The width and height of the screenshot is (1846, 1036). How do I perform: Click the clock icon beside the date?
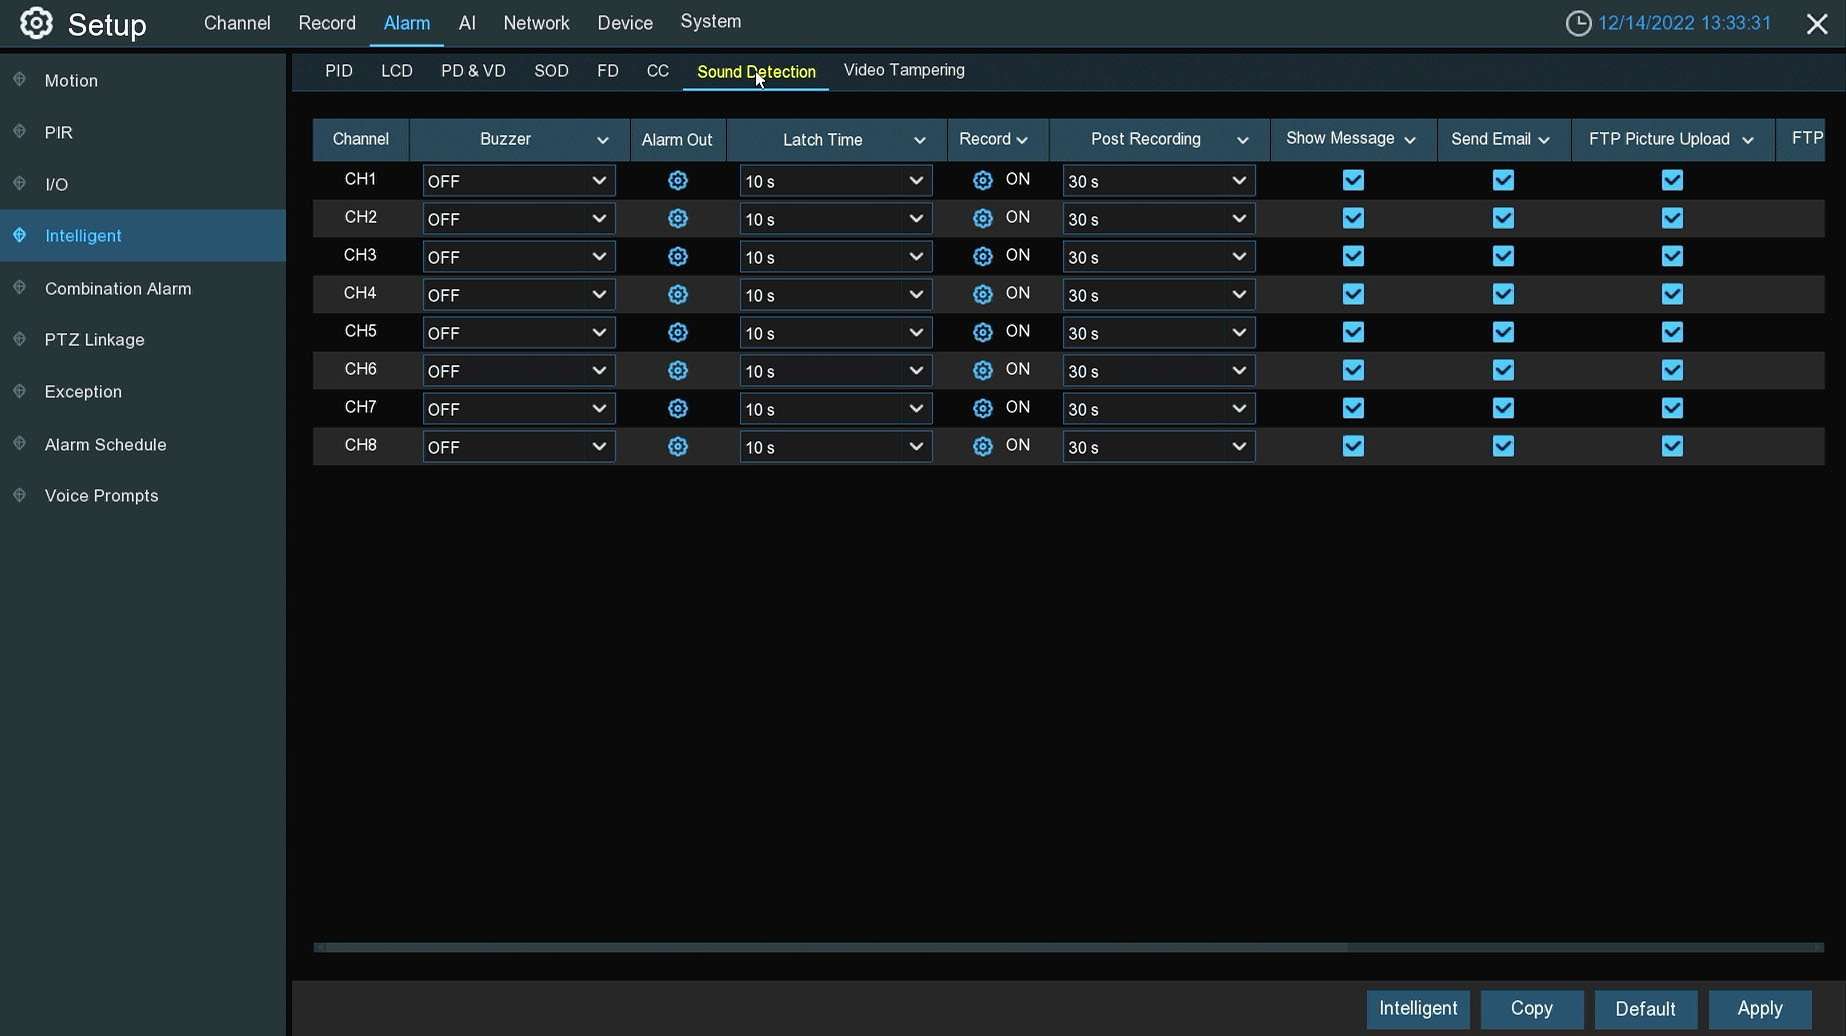(1577, 23)
